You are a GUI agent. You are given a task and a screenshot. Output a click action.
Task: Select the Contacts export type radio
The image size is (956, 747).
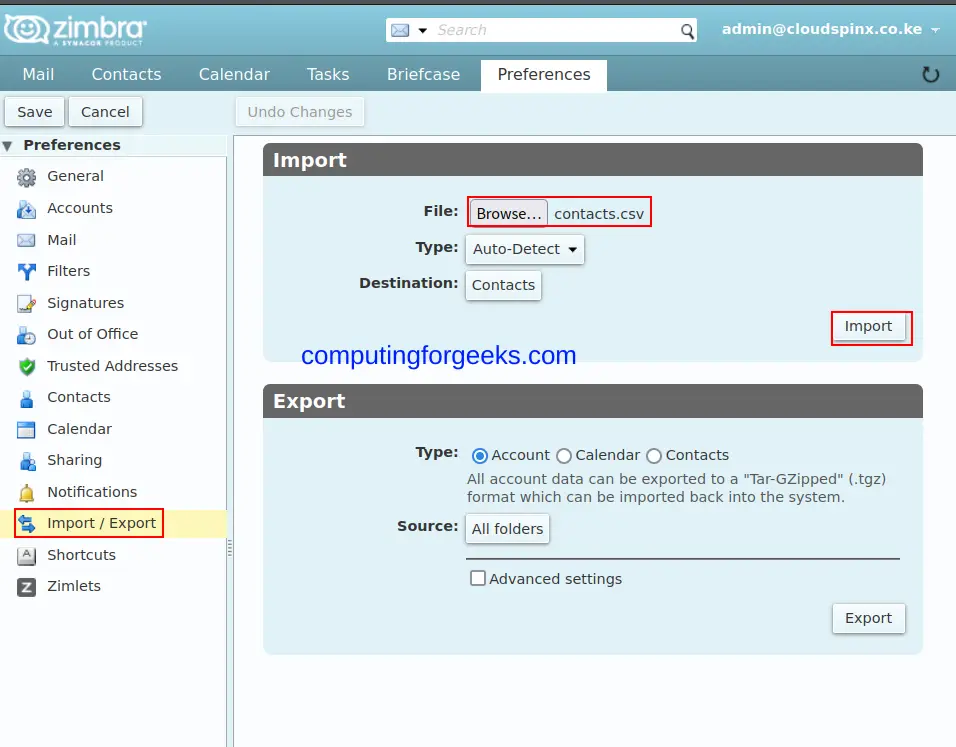pyautogui.click(x=654, y=456)
